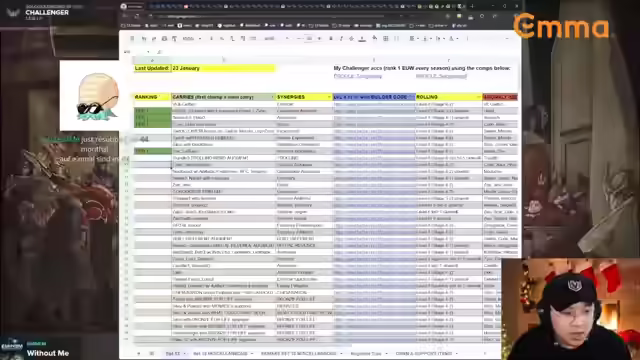
Task: Open the borders tool in toolbar
Action: tap(386, 39)
